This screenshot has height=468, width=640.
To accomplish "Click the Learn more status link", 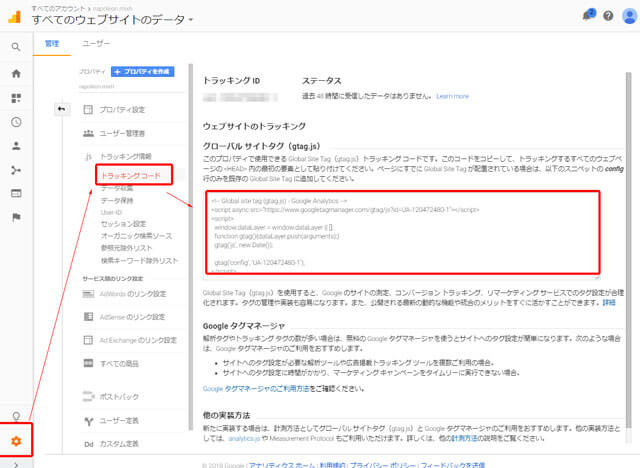I will click(x=452, y=96).
